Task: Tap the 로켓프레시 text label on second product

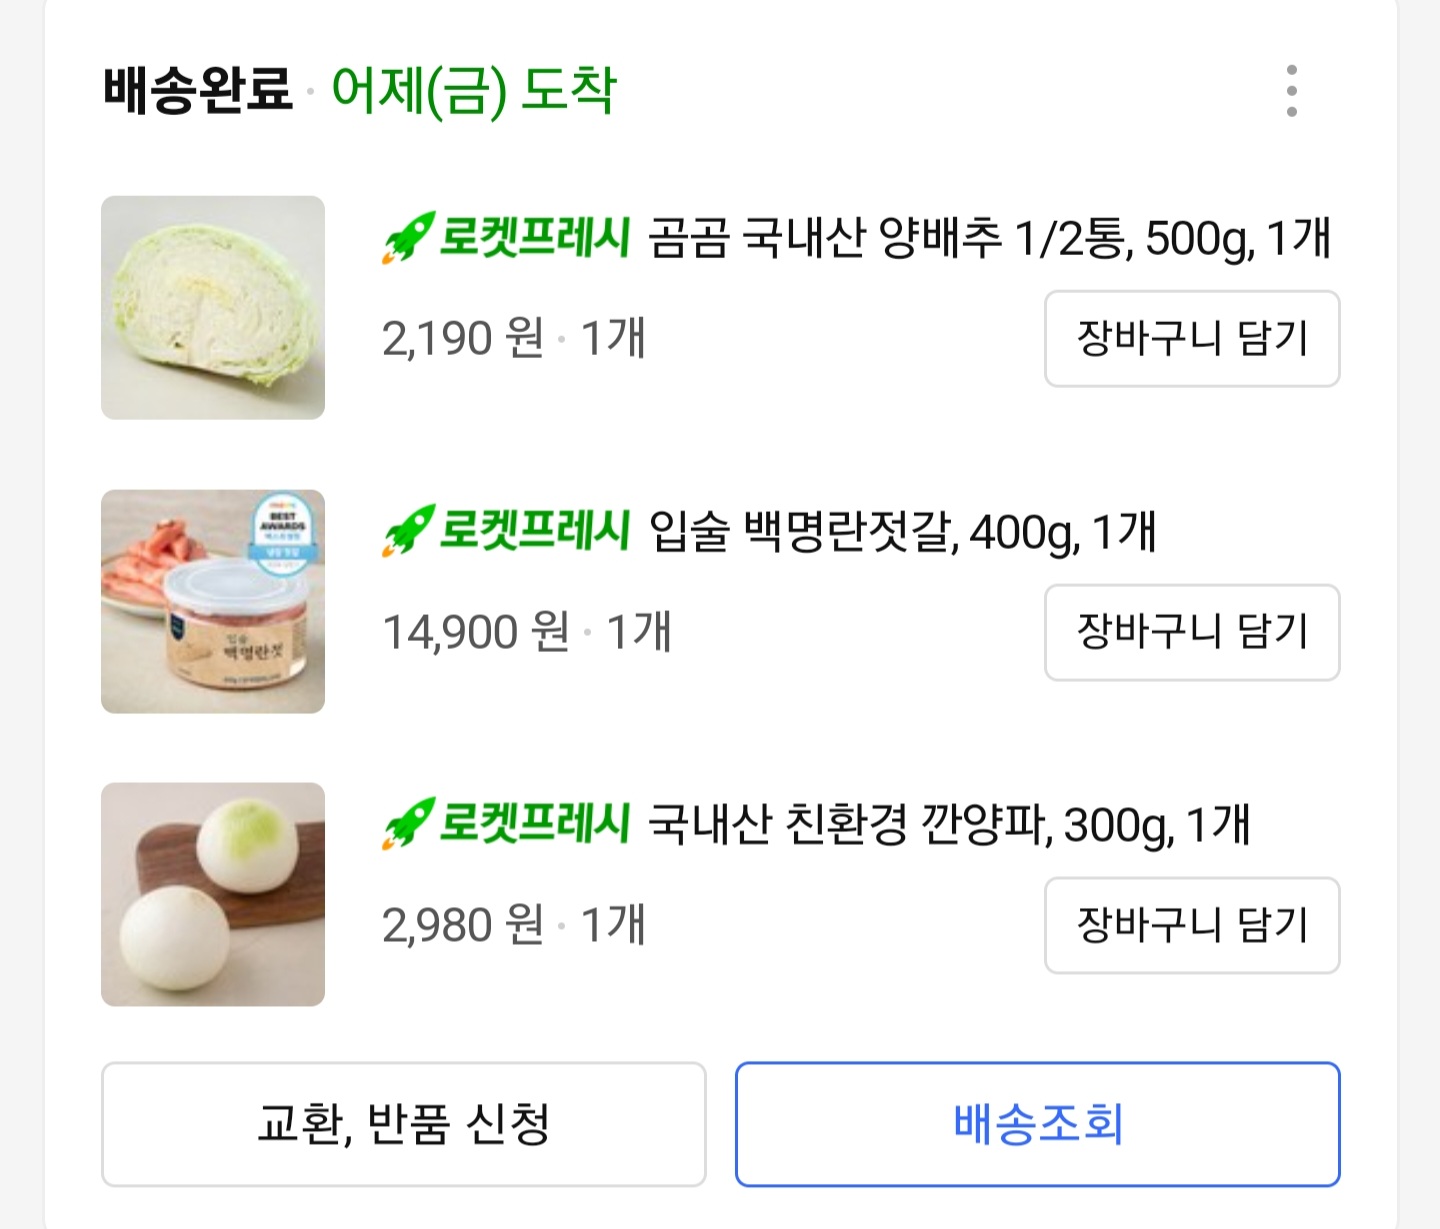Action: 535,535
